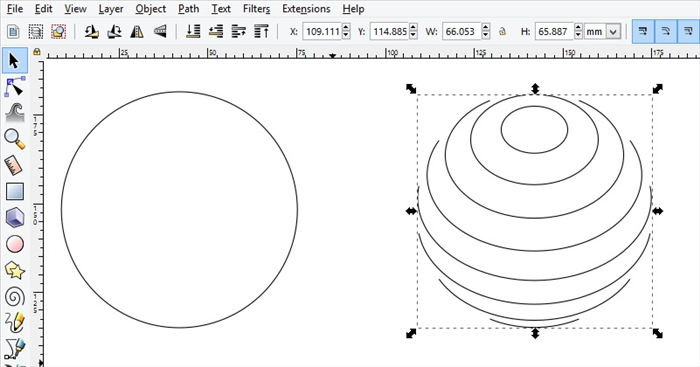Image resolution: width=700 pixels, height=367 pixels.
Task: Raise selection one step
Action: click(238, 32)
